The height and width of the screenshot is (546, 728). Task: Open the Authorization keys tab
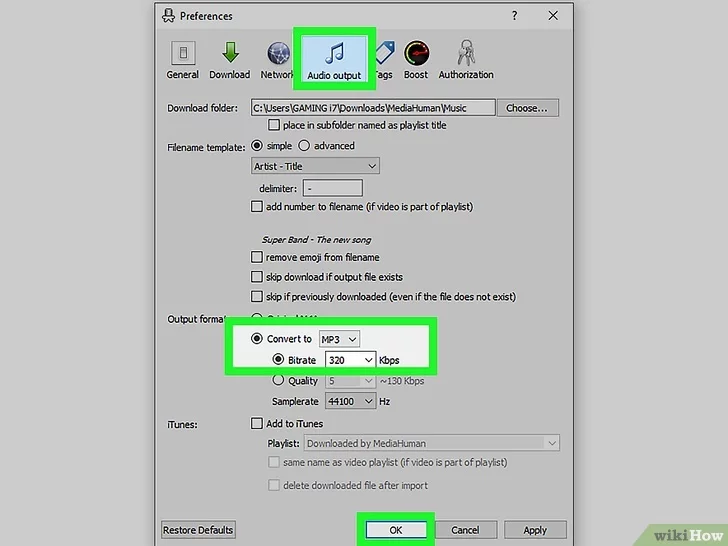coord(466,60)
